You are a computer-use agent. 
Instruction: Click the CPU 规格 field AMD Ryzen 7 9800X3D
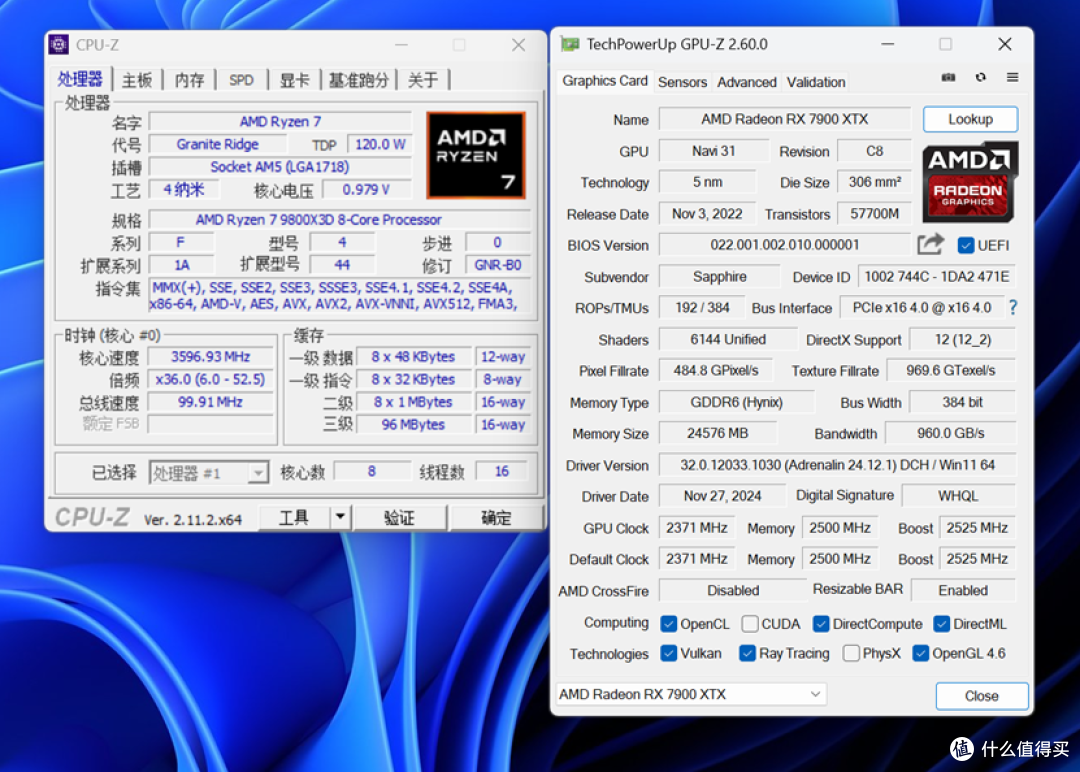(340, 220)
